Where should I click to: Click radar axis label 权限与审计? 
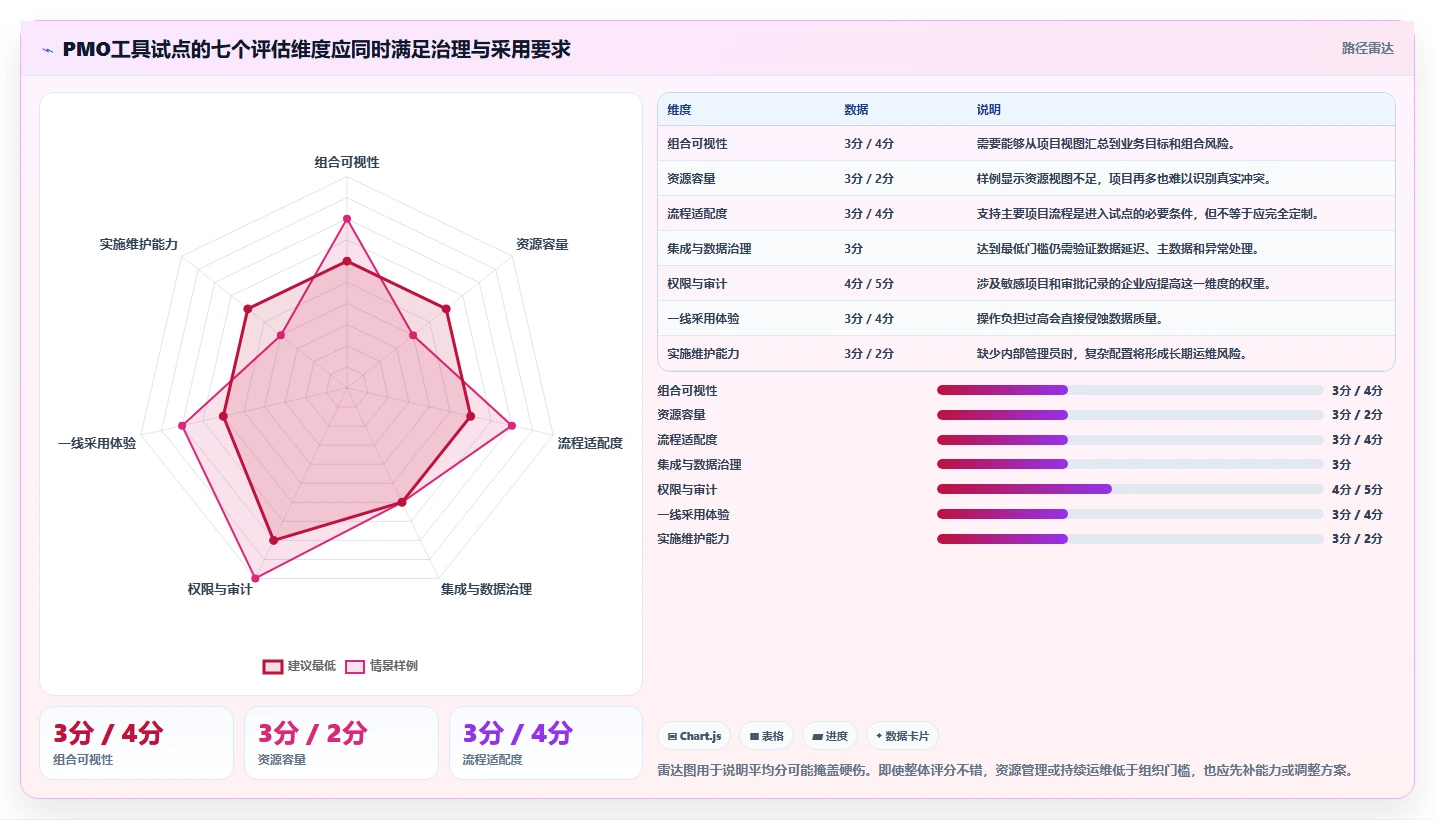pyautogui.click(x=220, y=589)
